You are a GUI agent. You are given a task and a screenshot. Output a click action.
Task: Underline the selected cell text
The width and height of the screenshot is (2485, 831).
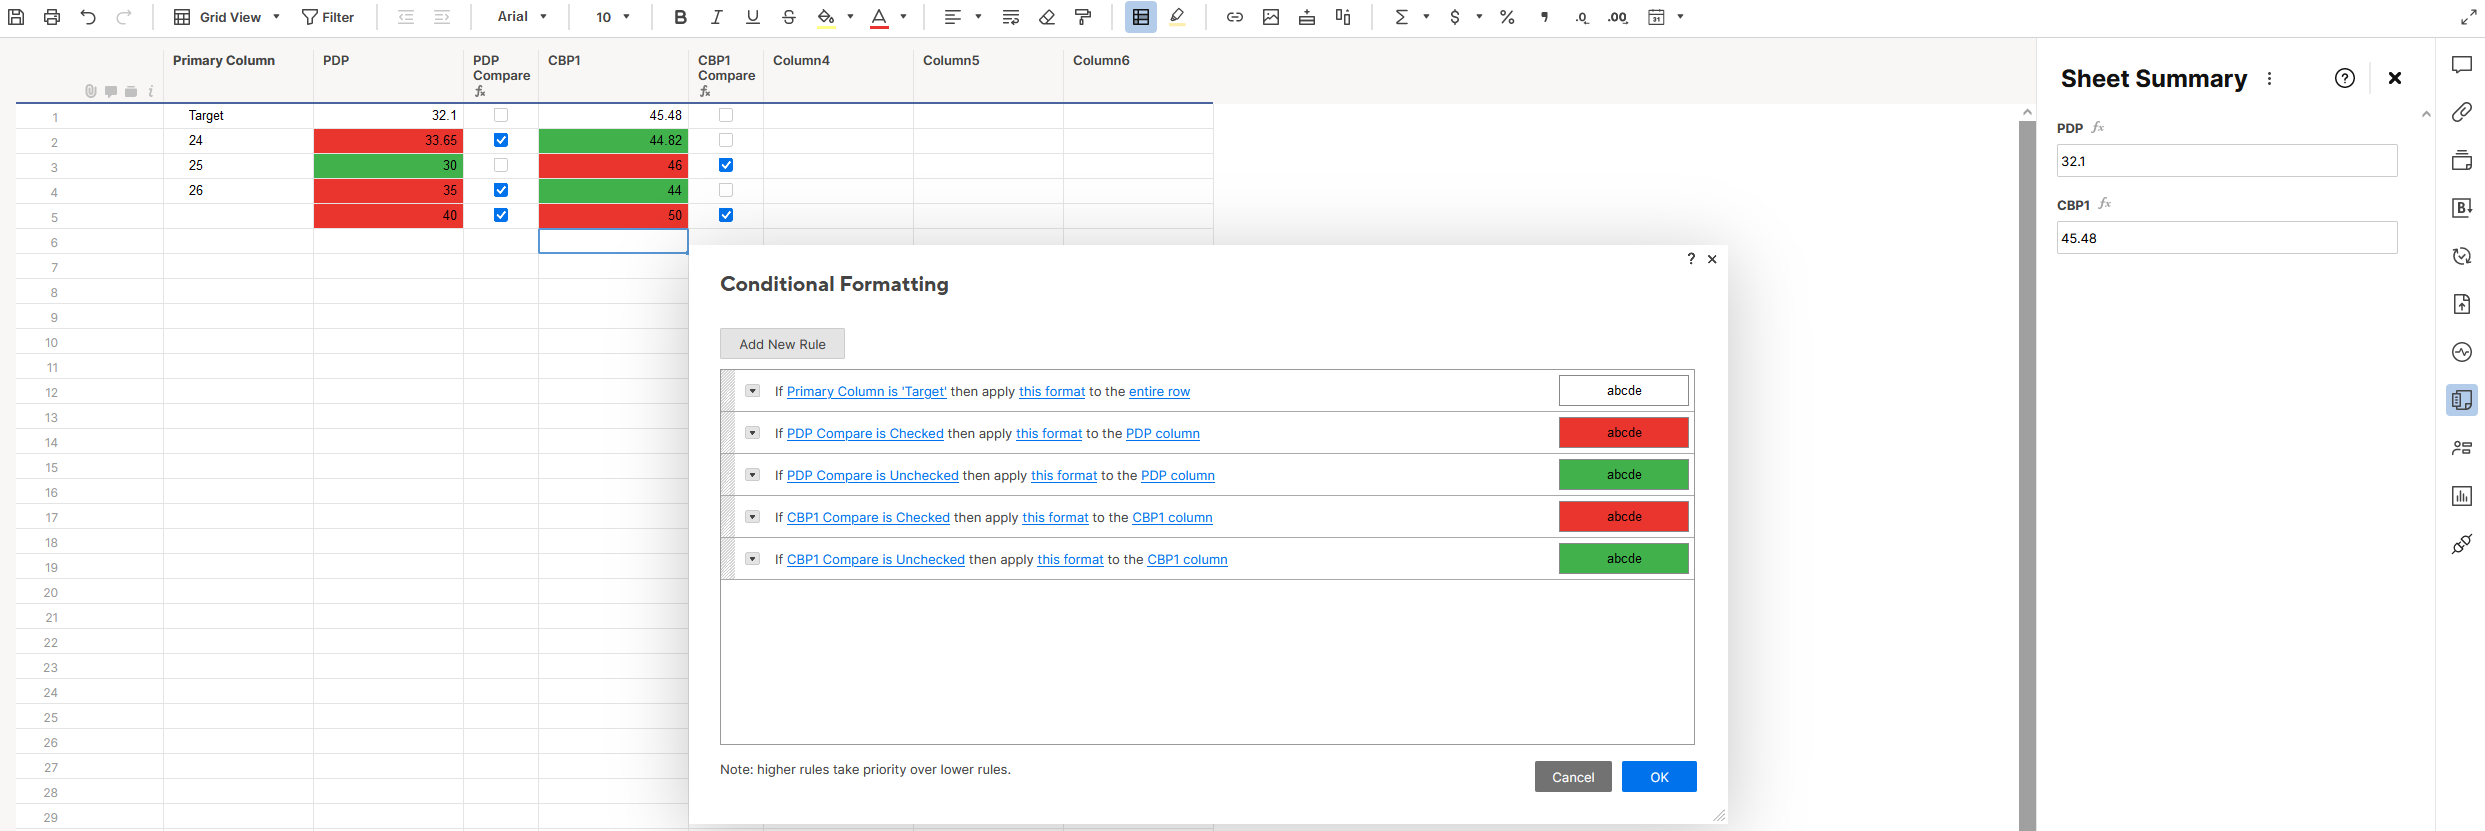[752, 17]
